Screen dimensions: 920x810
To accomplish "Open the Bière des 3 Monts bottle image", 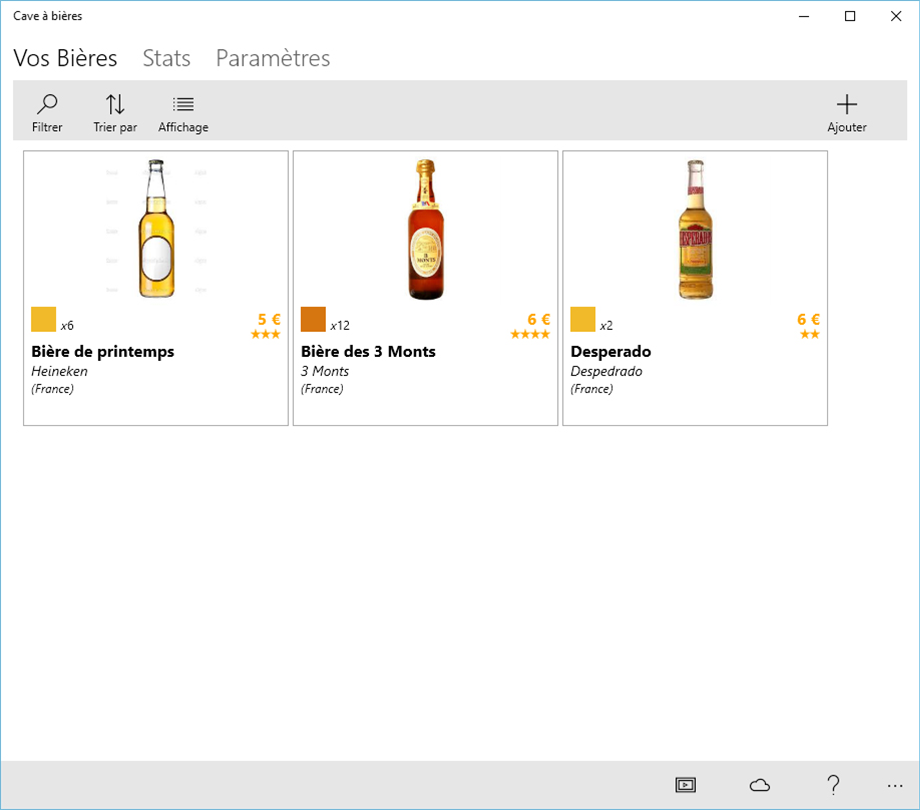I will [426, 229].
